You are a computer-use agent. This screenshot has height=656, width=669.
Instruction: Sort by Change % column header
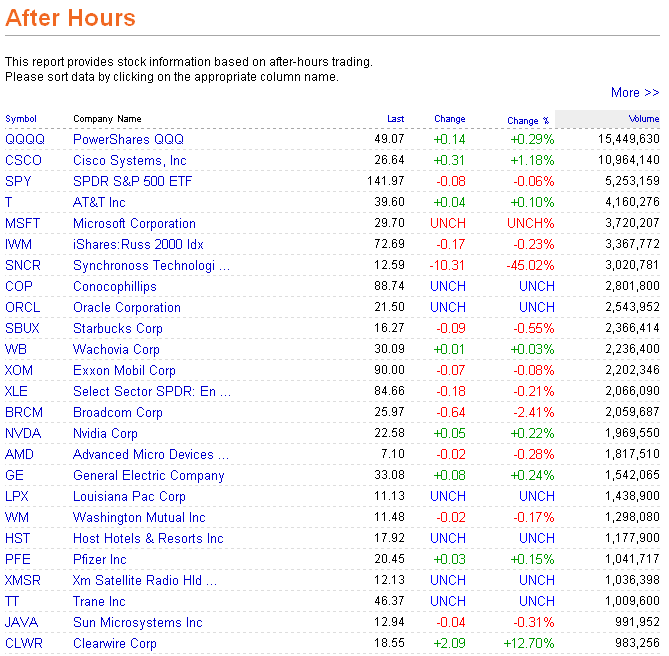click(x=528, y=121)
